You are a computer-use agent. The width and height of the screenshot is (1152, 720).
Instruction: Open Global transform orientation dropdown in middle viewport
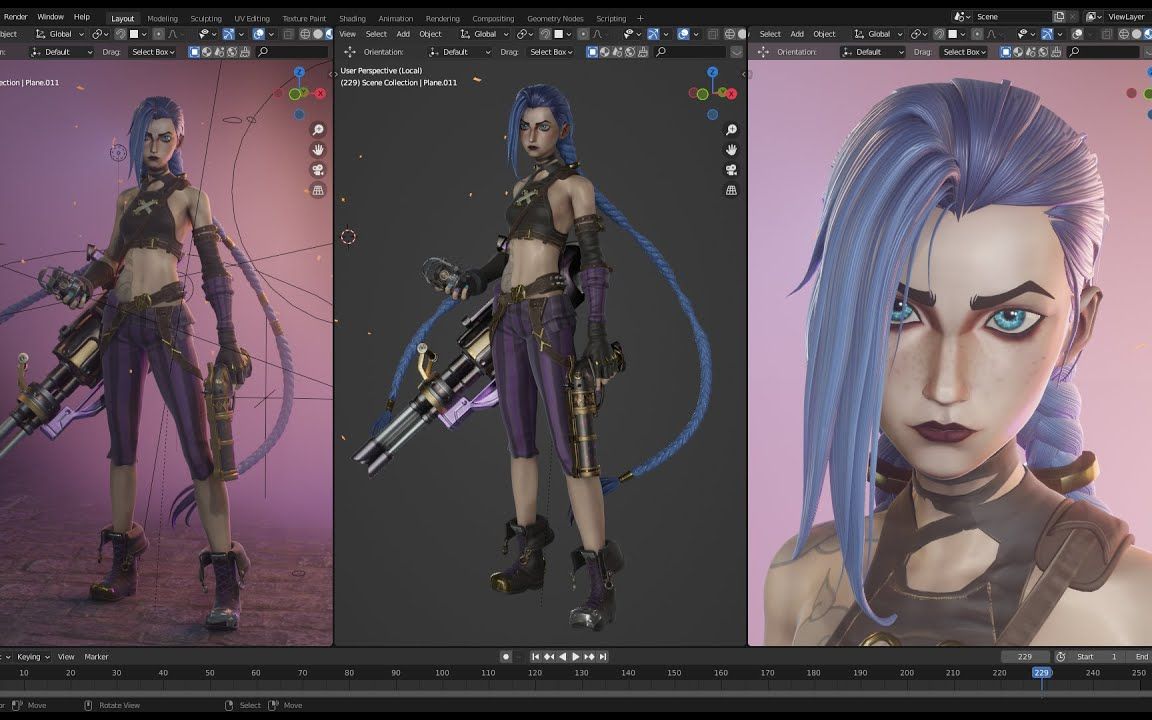[x=486, y=34]
